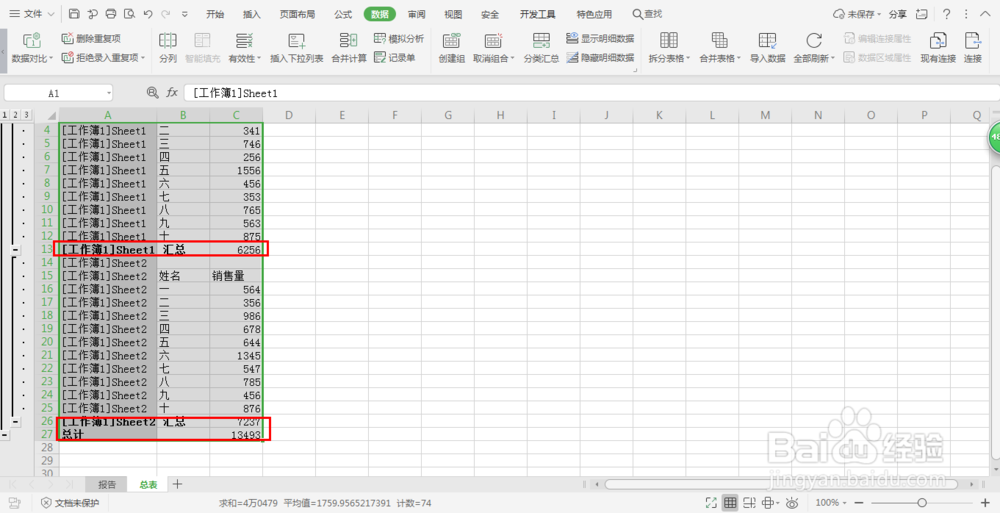Open the 开发工具 ribbon tab
This screenshot has width=1000, height=513.
coord(537,14)
